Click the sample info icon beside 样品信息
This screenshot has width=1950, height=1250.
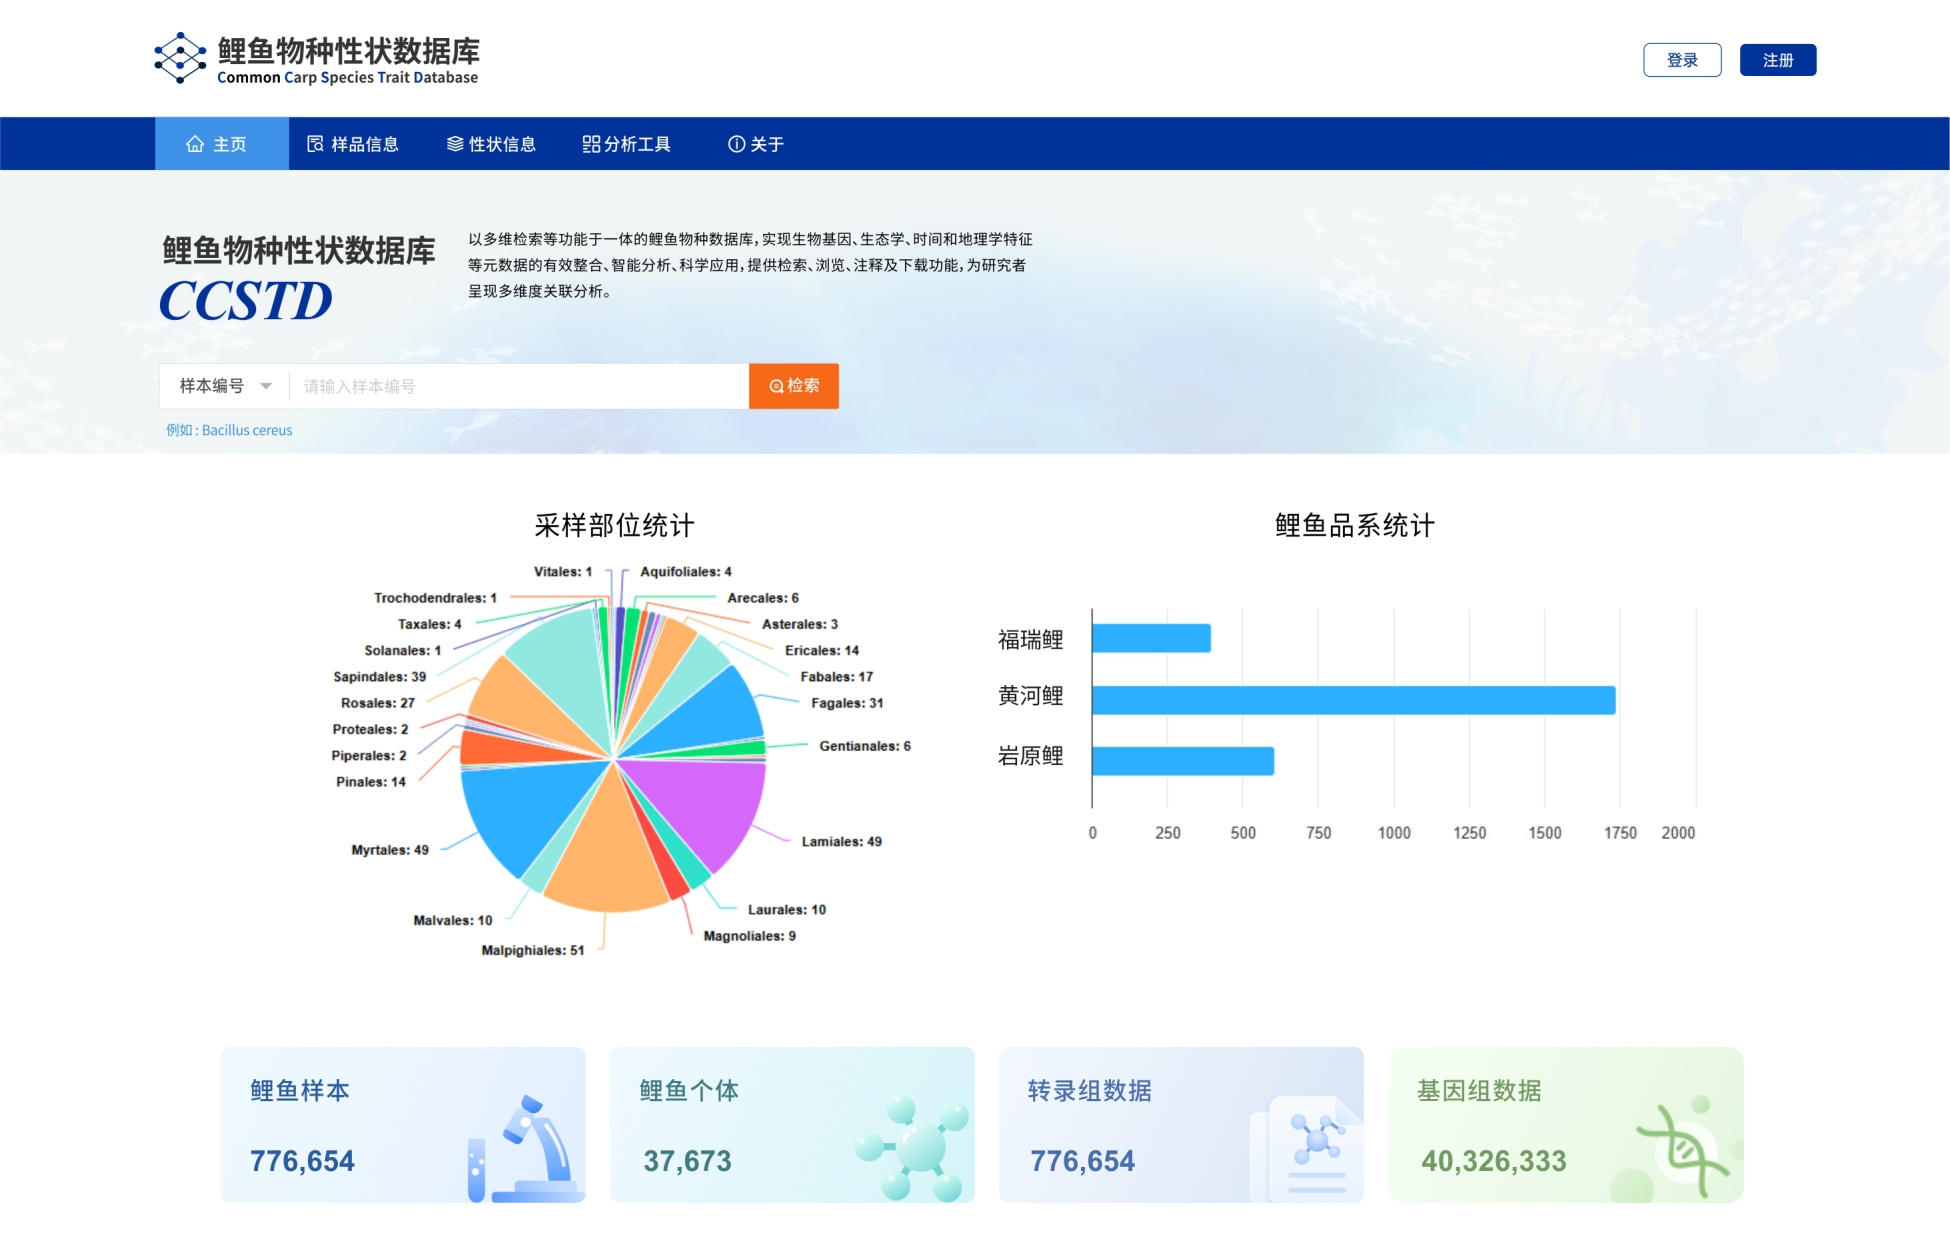pyautogui.click(x=313, y=143)
